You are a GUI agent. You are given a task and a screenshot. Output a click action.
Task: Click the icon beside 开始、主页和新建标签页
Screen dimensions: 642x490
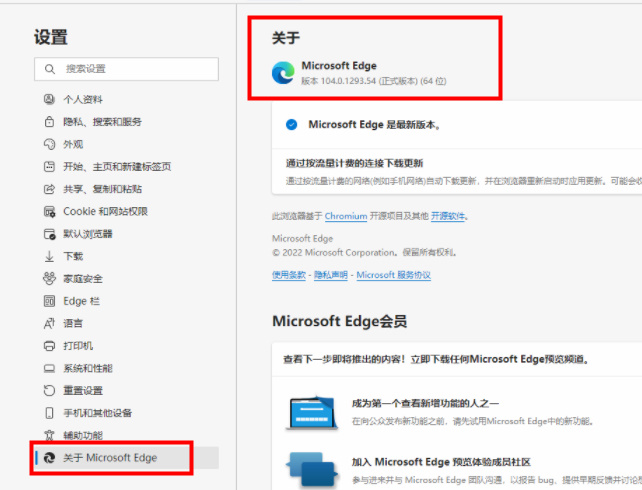click(x=49, y=167)
